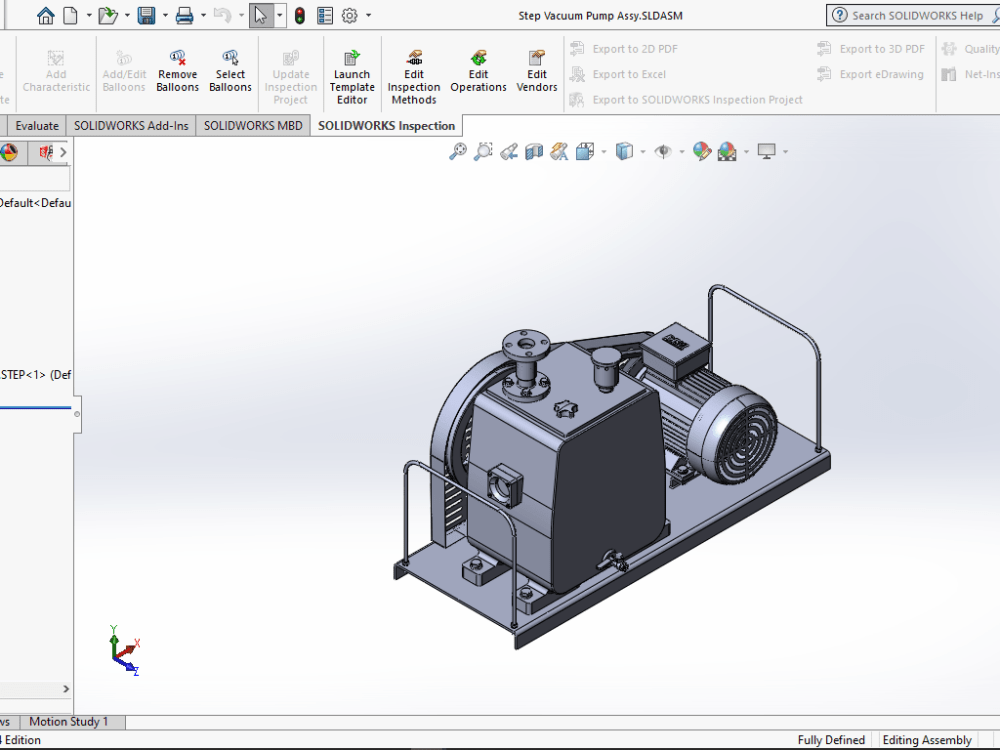
Task: Select the Zoom to Fit icon
Action: pyautogui.click(x=457, y=151)
